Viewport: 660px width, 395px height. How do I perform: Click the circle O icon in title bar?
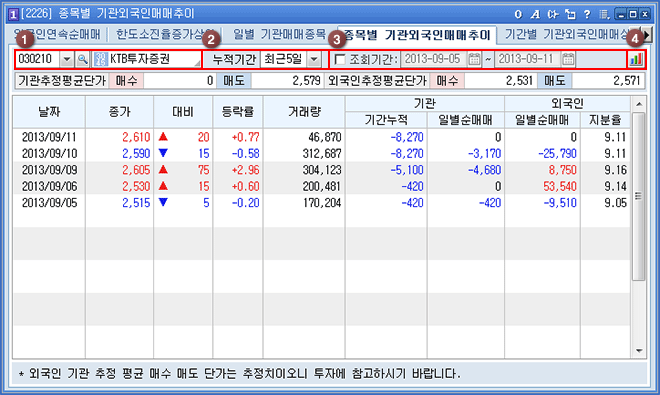[x=518, y=14]
